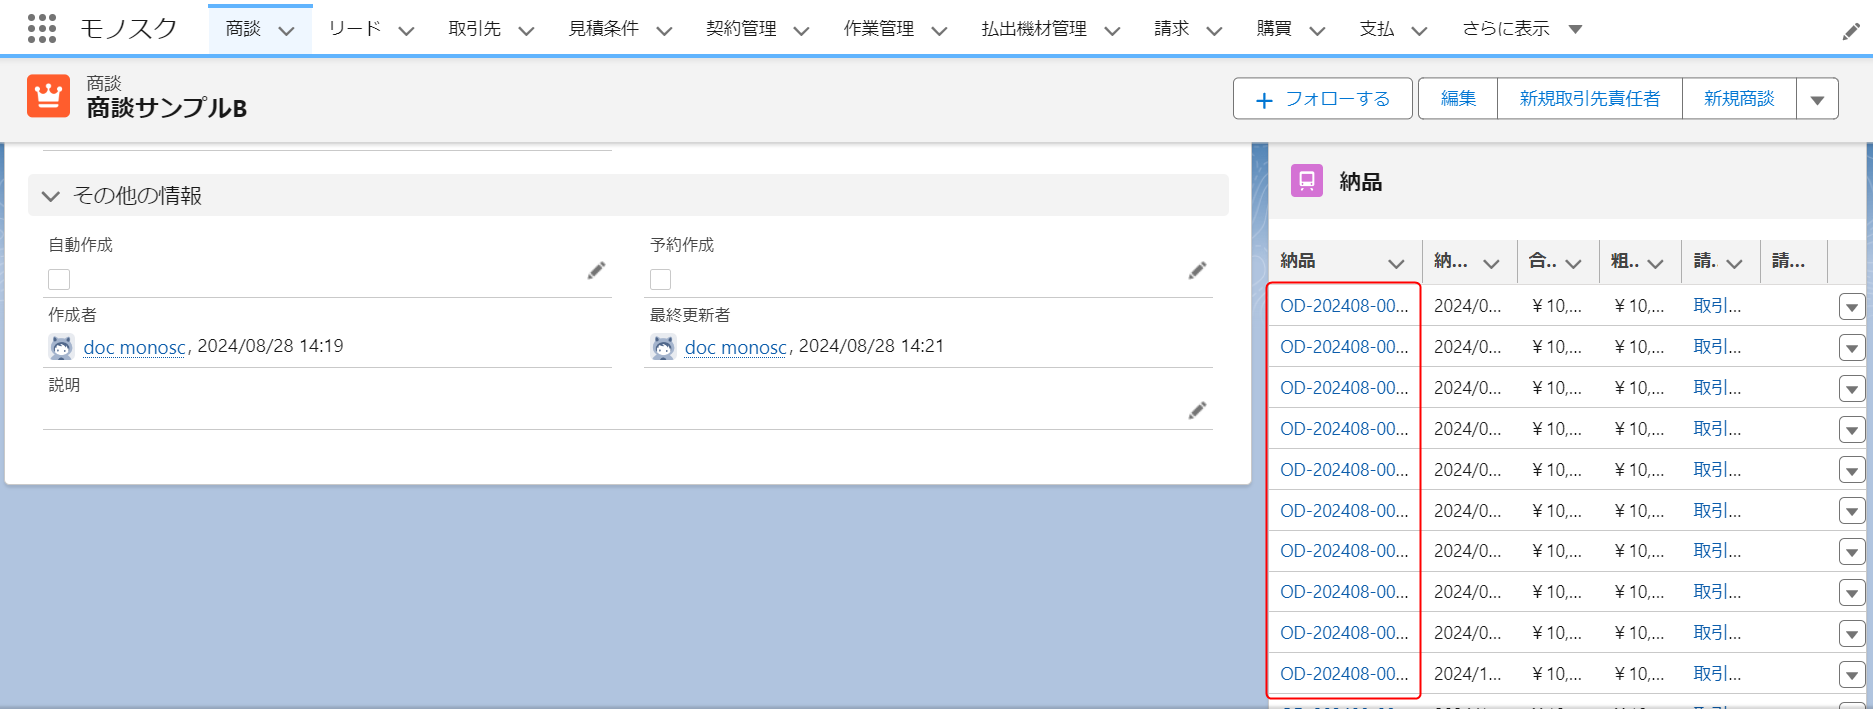Sort by the 納品 column header
The image size is (1873, 718).
pyautogui.click(x=1298, y=261)
